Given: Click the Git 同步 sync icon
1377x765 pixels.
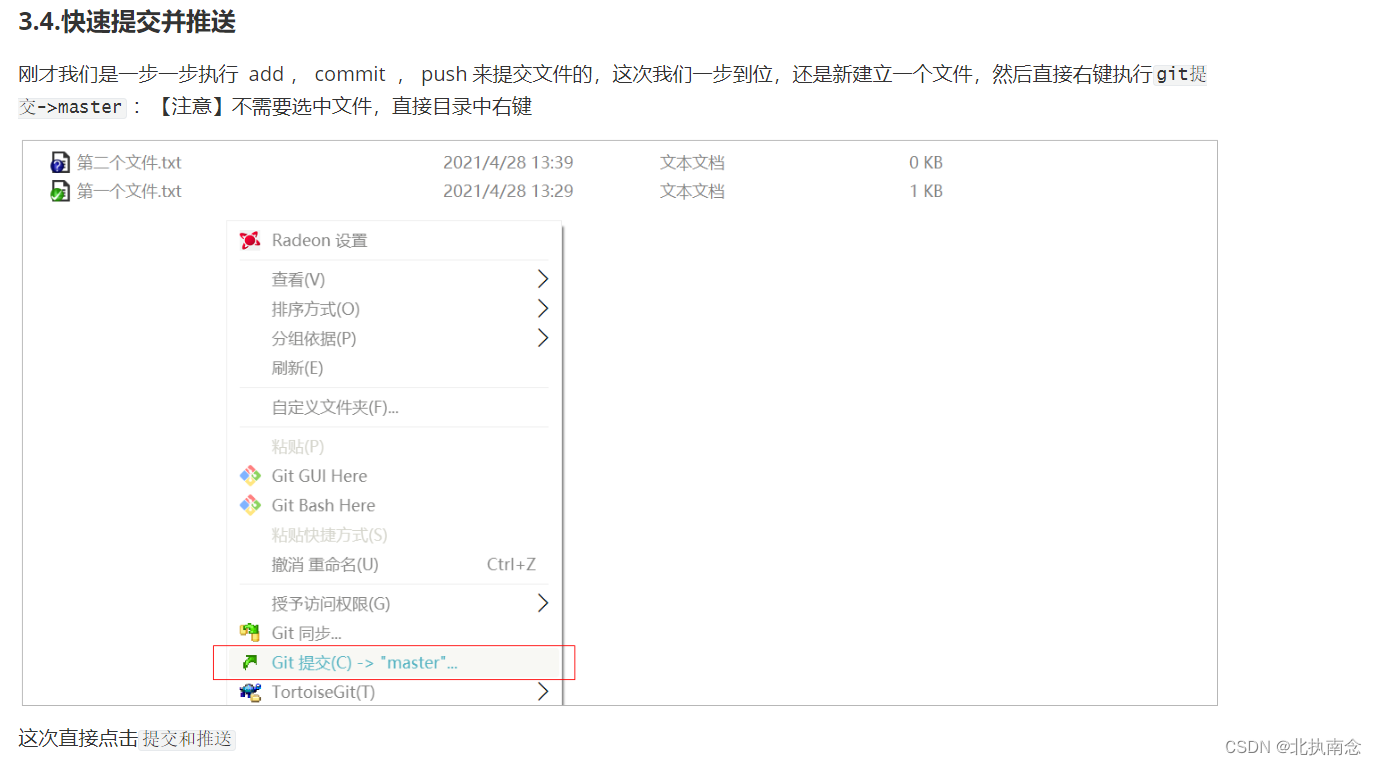Looking at the screenshot, I should click(x=250, y=633).
